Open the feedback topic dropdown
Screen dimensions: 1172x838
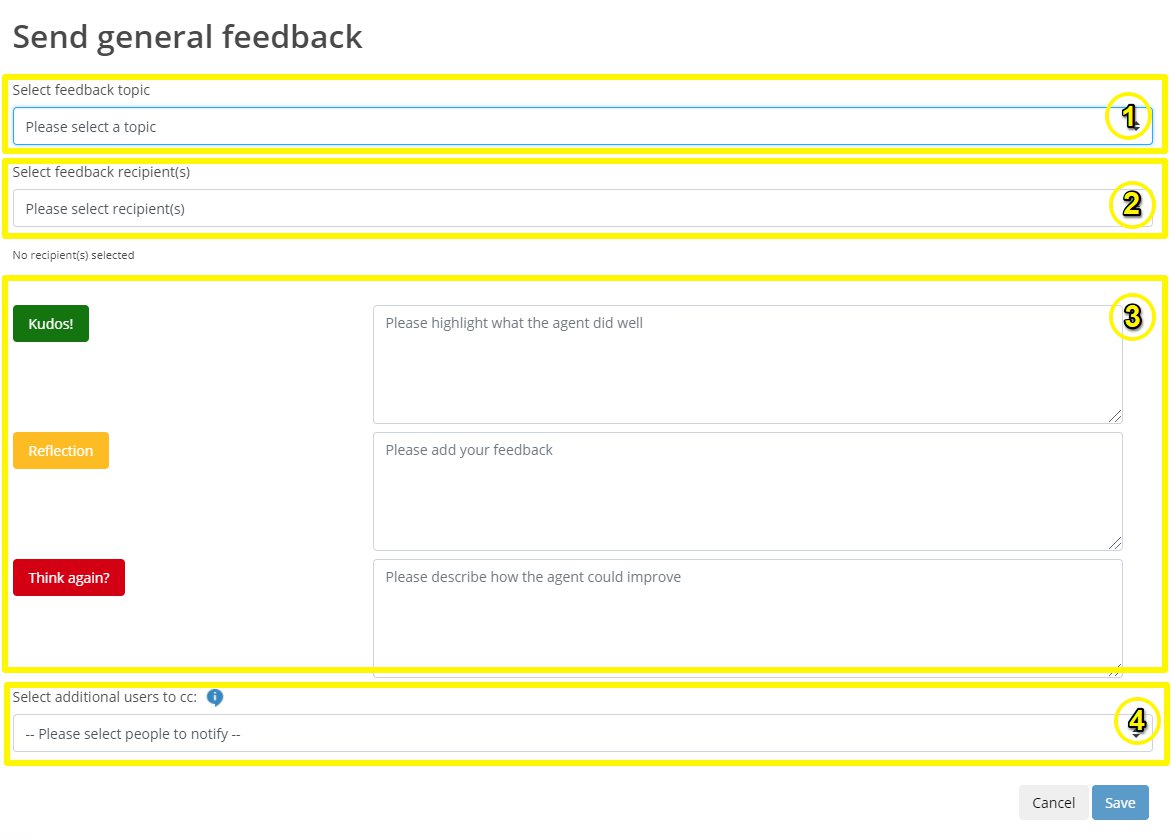pyautogui.click(x=582, y=126)
